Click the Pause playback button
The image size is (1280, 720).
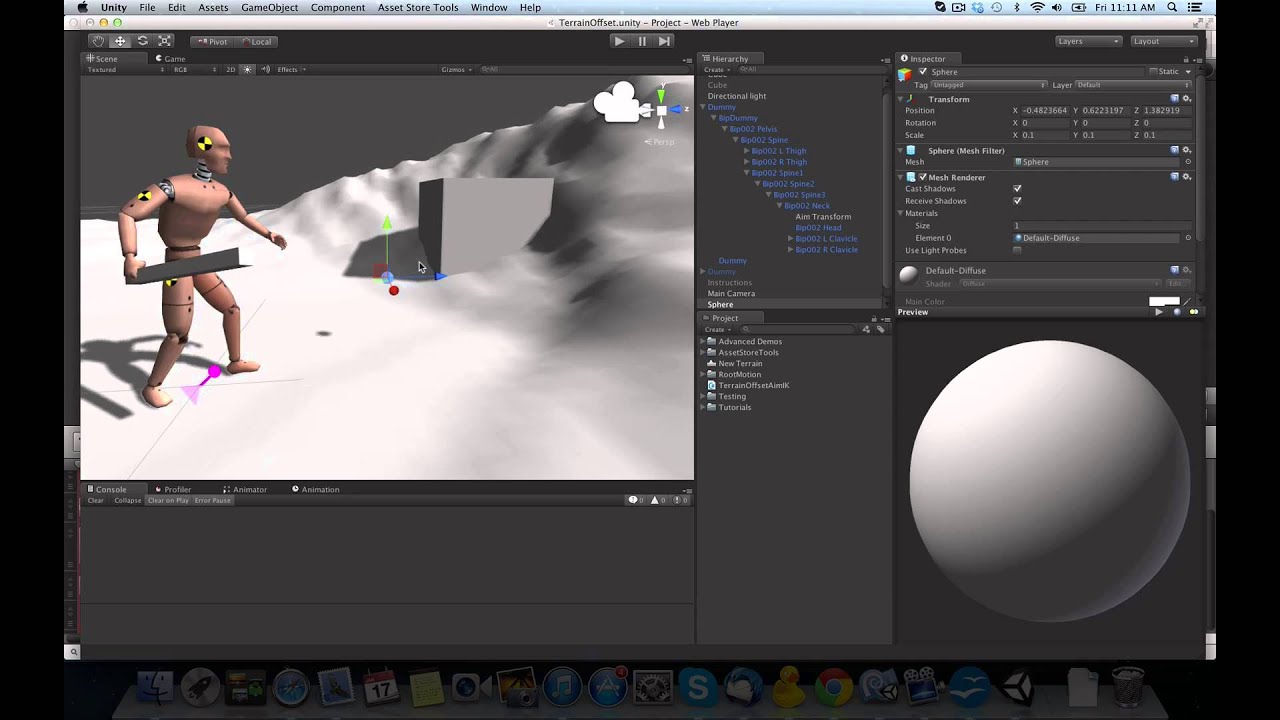tap(642, 41)
